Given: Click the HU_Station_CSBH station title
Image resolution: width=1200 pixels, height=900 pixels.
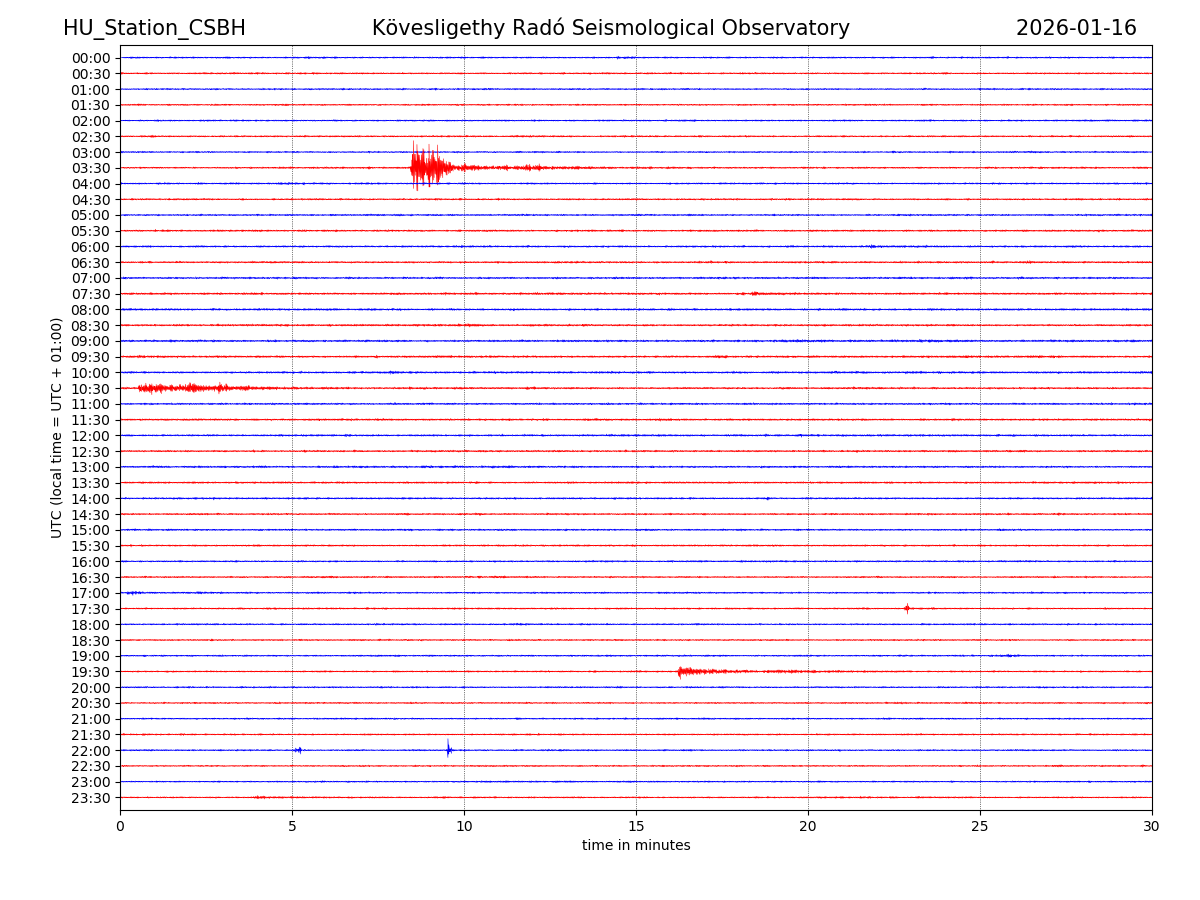Looking at the screenshot, I should pyautogui.click(x=154, y=28).
